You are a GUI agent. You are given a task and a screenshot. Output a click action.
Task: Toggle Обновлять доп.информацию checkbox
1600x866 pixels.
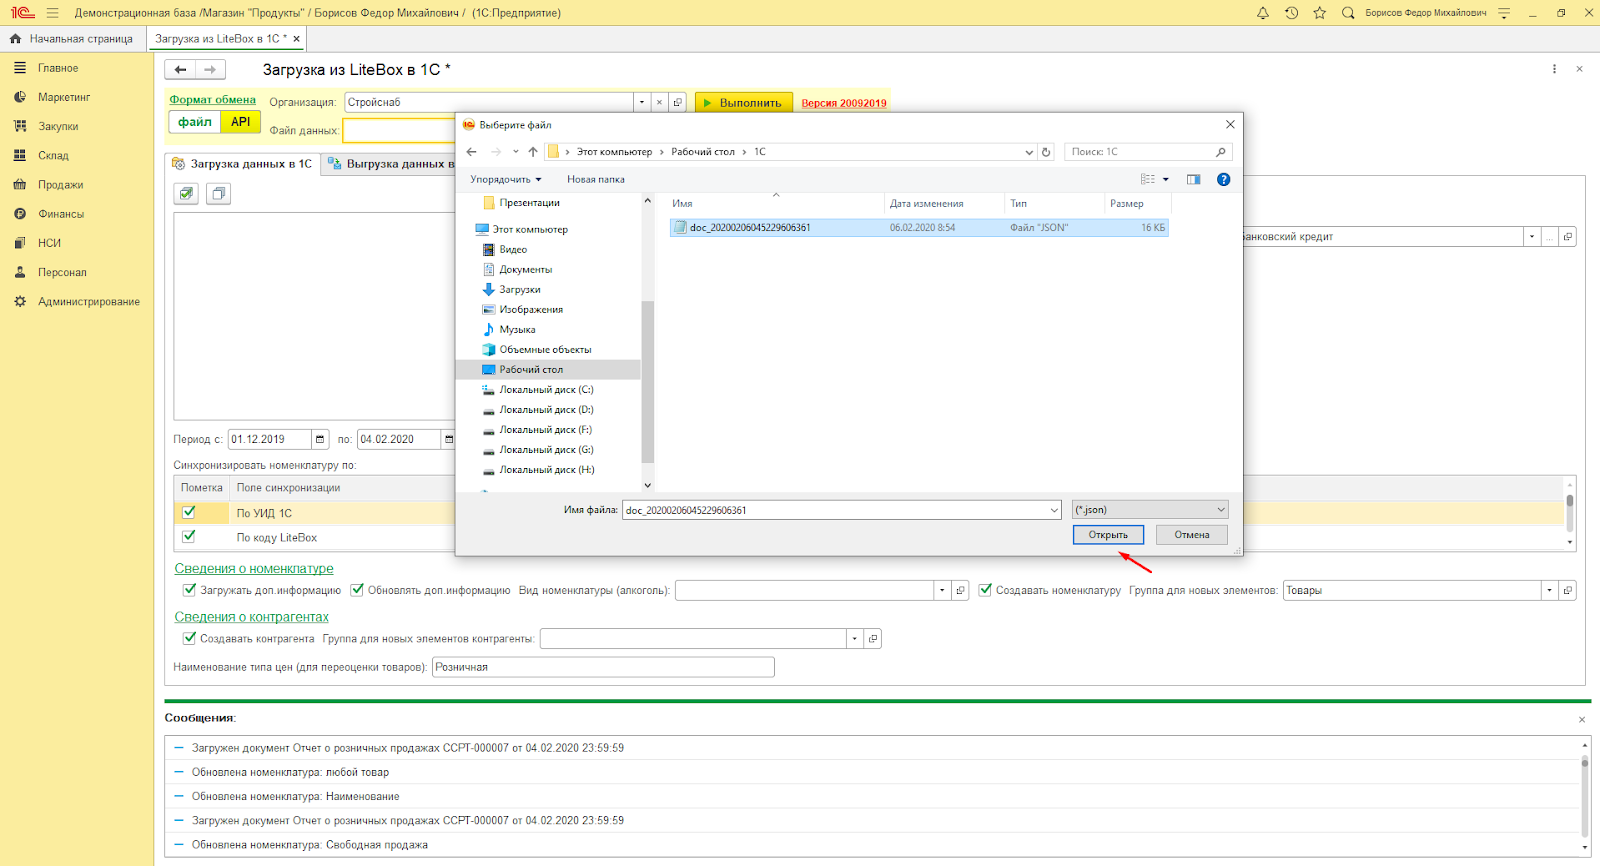[357, 590]
